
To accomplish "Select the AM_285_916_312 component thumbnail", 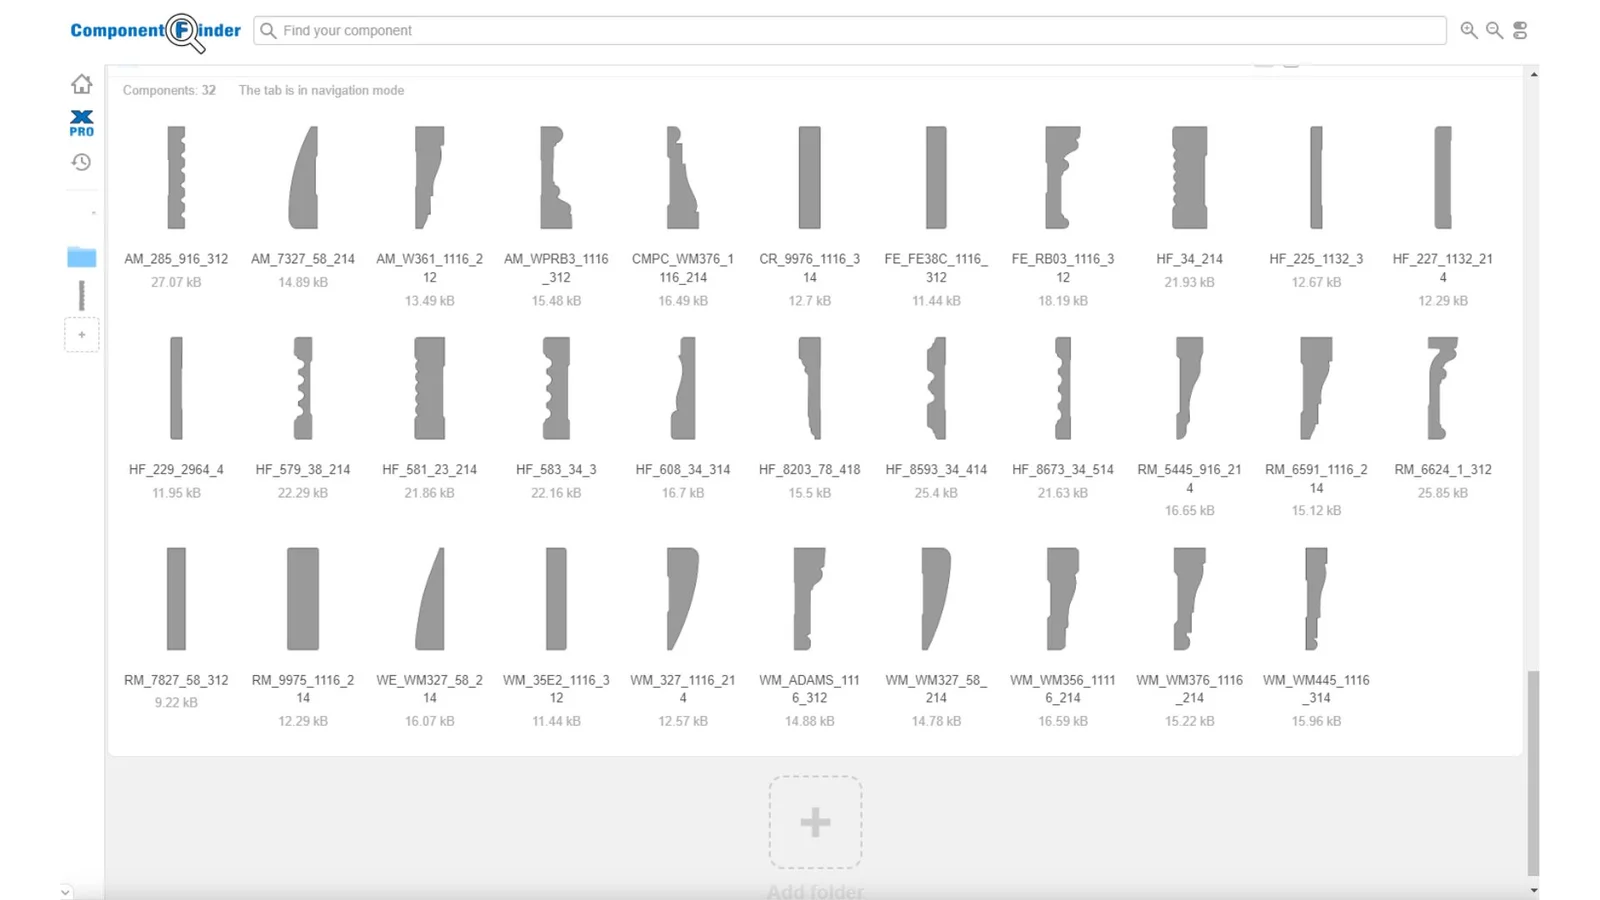I will pyautogui.click(x=176, y=178).
